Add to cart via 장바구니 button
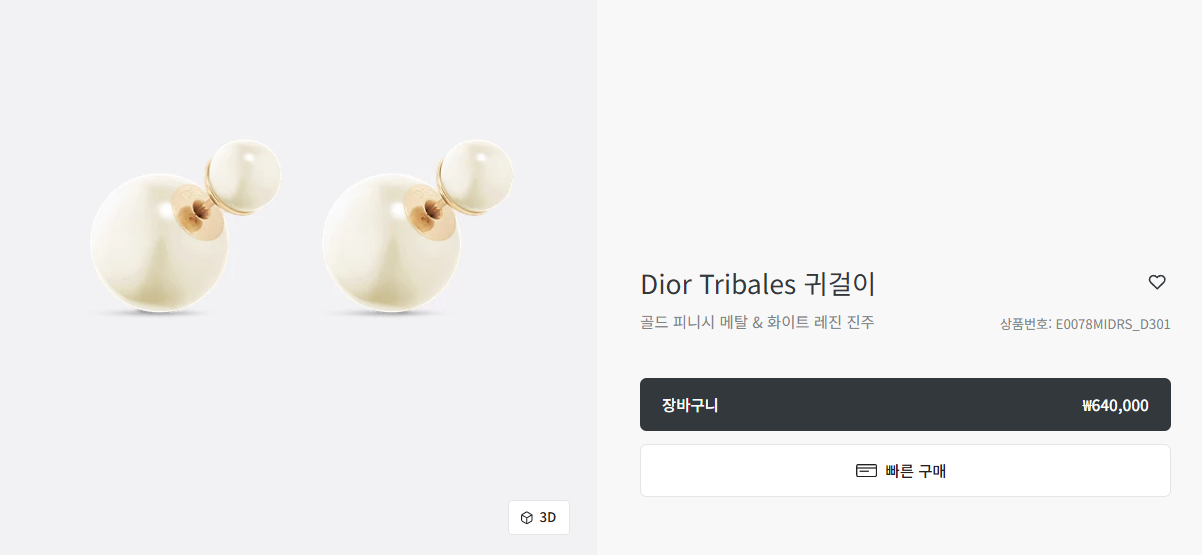Screen dimensions: 1202x555 (x=905, y=405)
